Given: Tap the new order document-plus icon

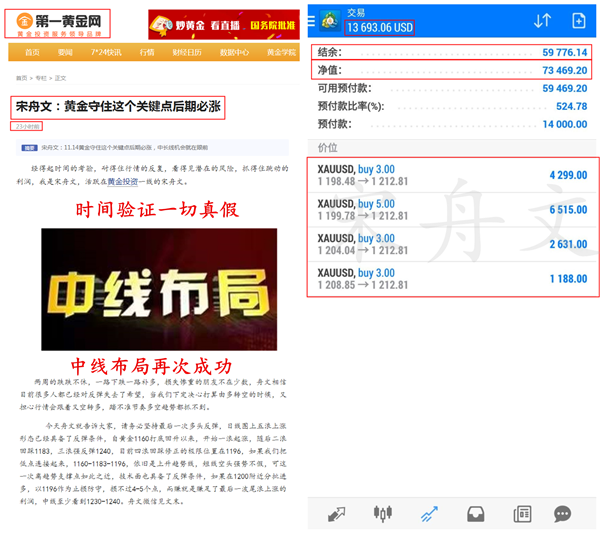Looking at the screenshot, I should click(x=579, y=20).
